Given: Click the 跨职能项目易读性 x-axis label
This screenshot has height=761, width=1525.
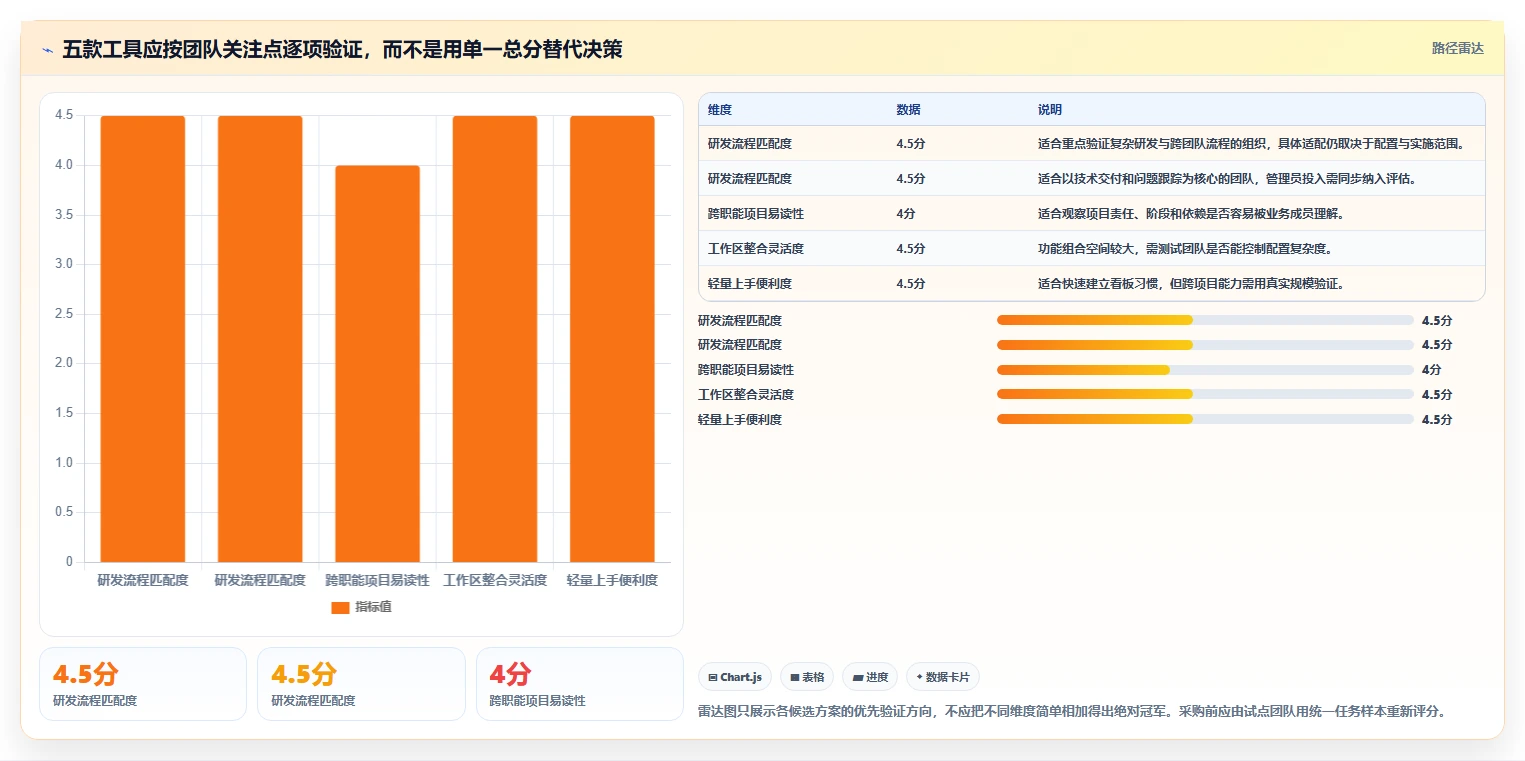Looking at the screenshot, I should 378,580.
